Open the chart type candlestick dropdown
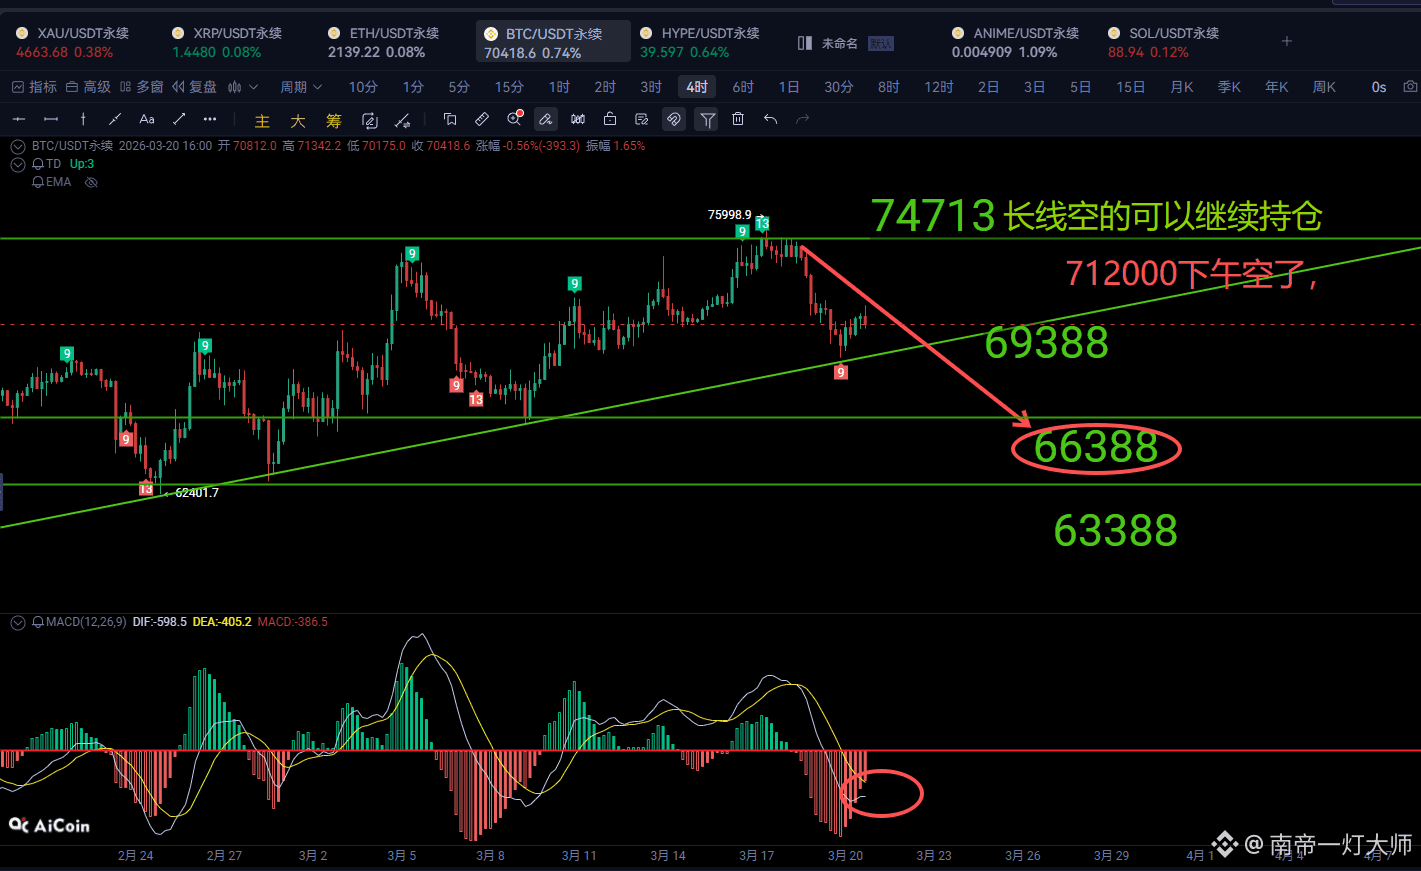1421x871 pixels. [x=243, y=87]
